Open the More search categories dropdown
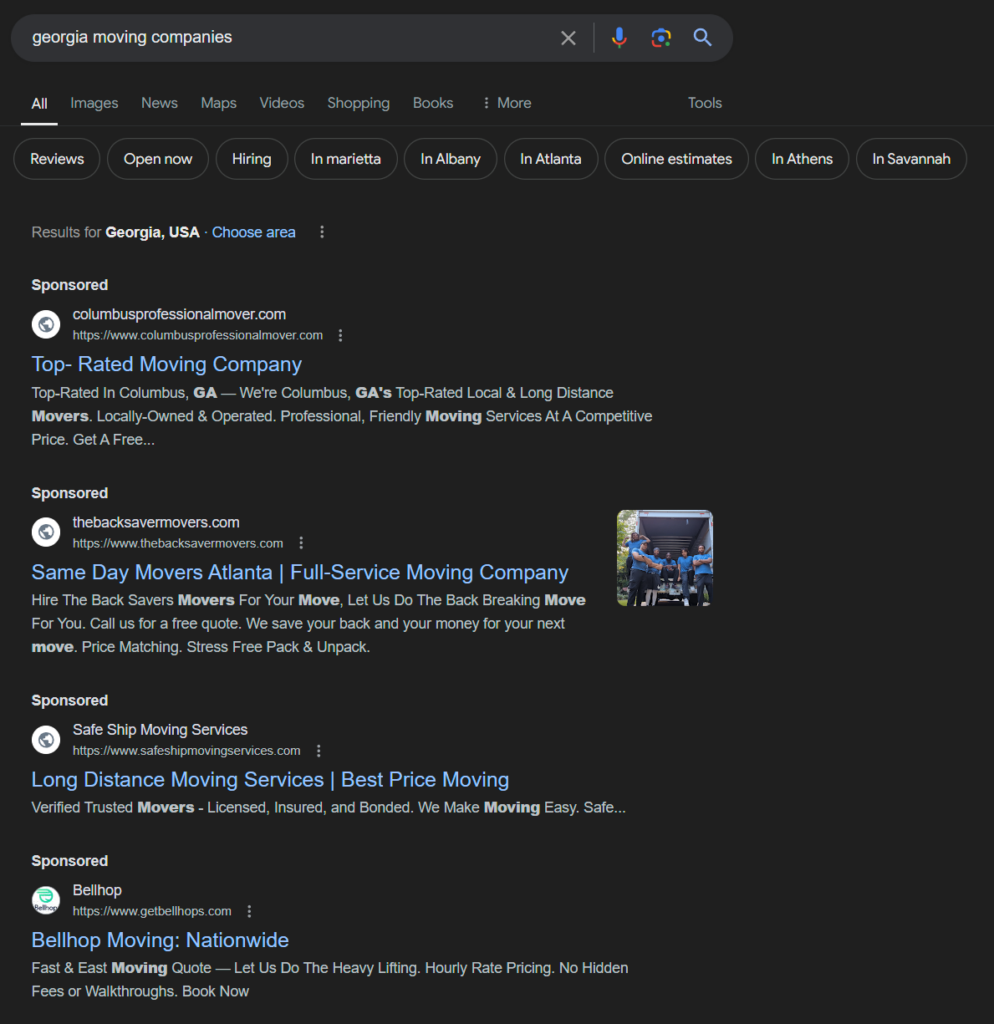This screenshot has width=994, height=1024. point(506,103)
